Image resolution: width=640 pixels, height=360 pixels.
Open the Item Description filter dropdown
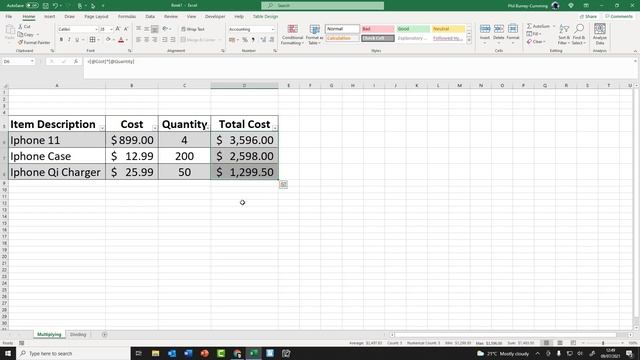pos(102,128)
